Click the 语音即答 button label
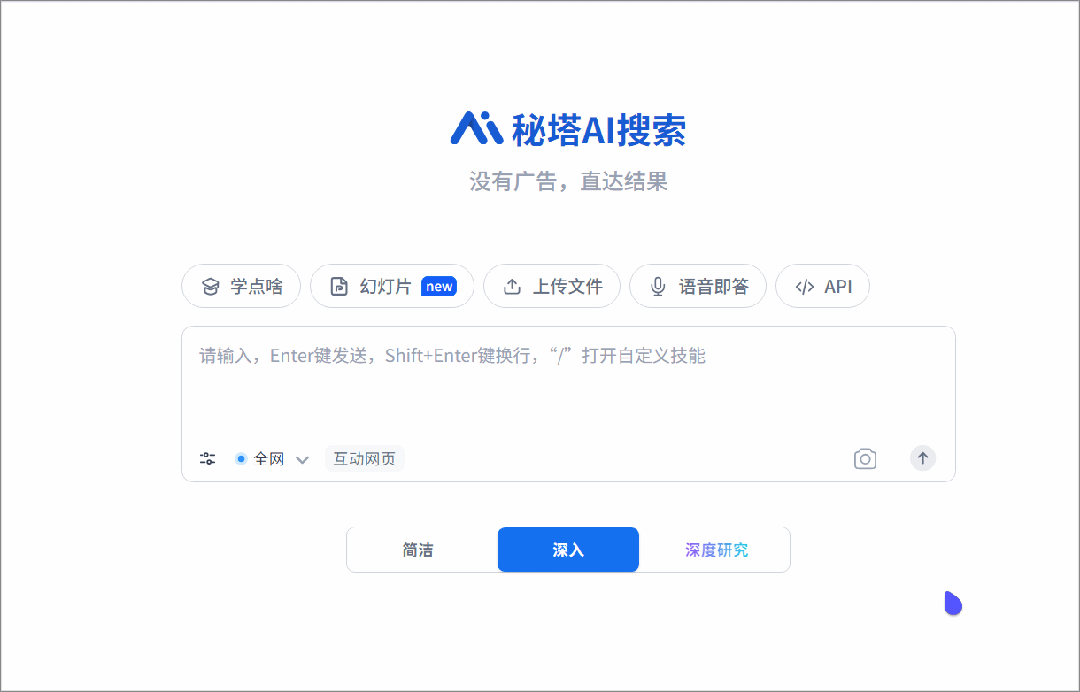The width and height of the screenshot is (1080, 692). point(713,286)
